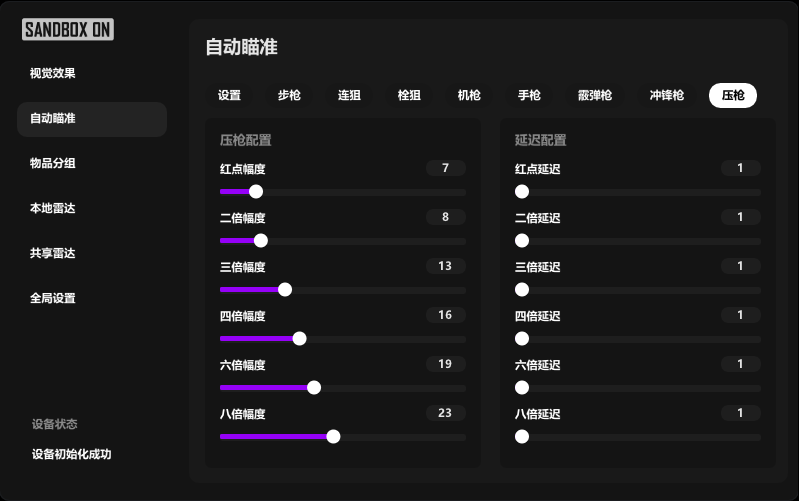Click the 二倍延迟 value field
The height and width of the screenshot is (501, 799).
coord(741,217)
